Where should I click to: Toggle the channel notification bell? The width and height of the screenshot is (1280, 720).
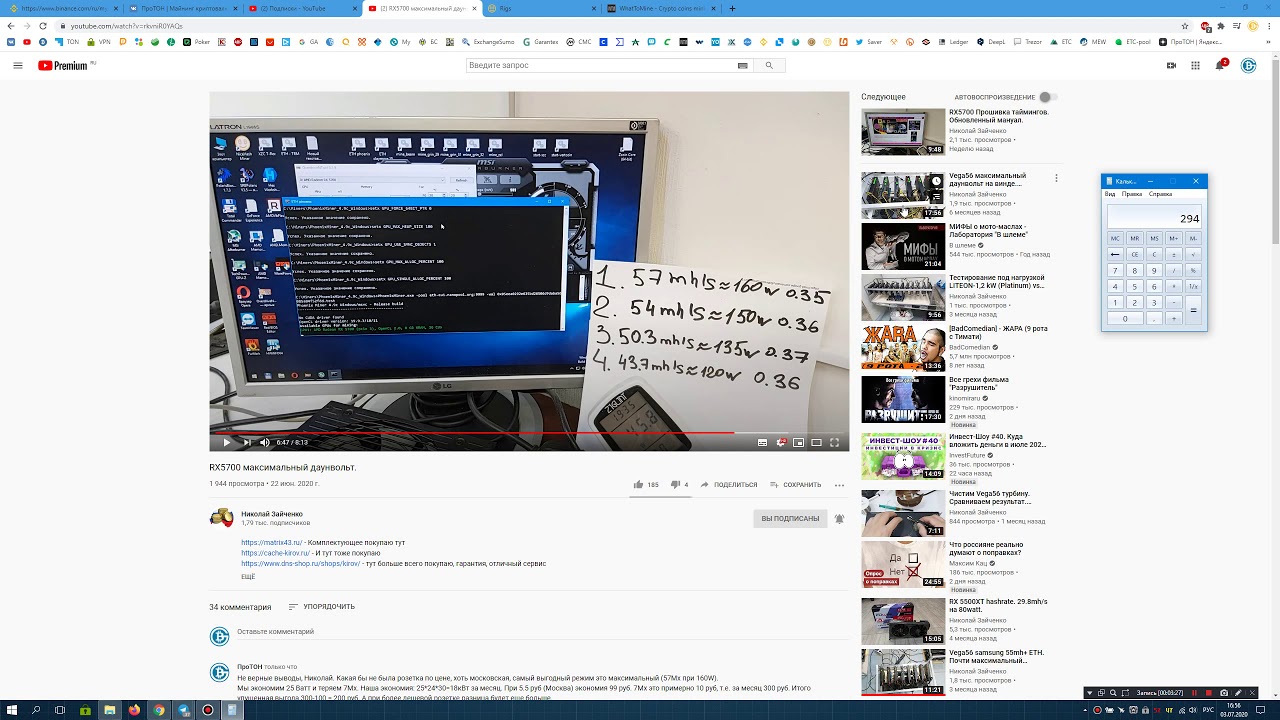pyautogui.click(x=839, y=519)
